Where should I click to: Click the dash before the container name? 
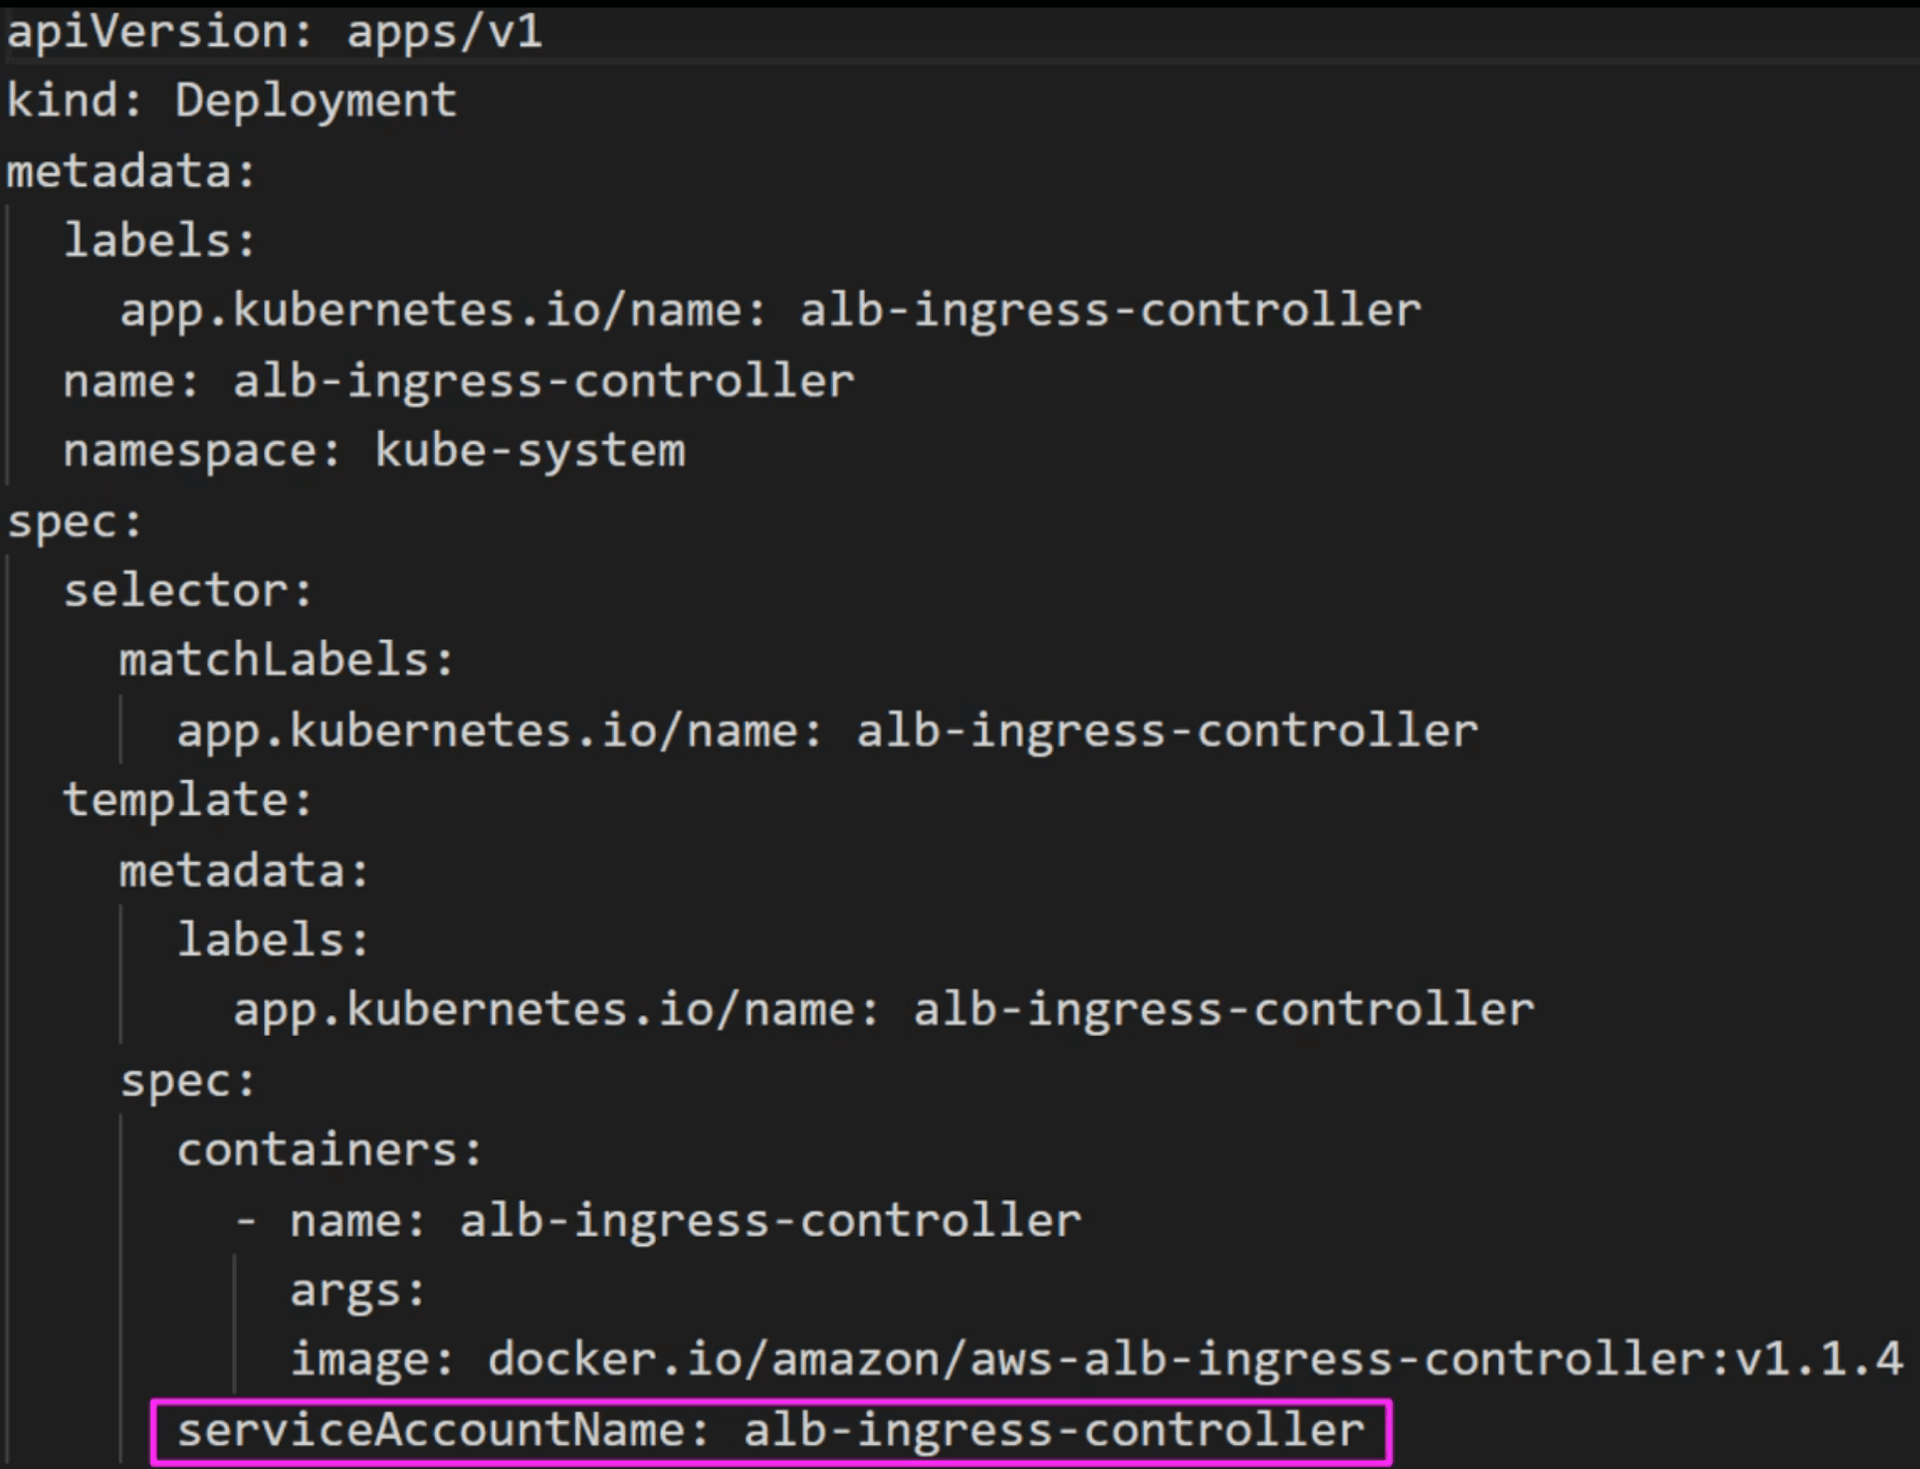tap(246, 1221)
